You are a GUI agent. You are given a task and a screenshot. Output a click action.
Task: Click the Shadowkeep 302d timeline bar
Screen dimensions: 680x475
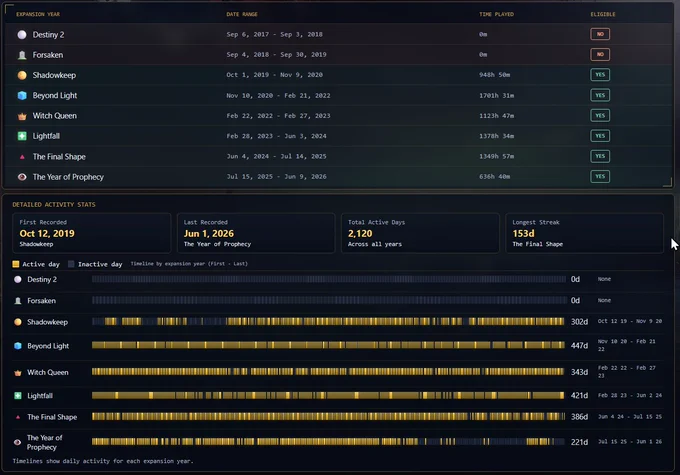coord(328,321)
